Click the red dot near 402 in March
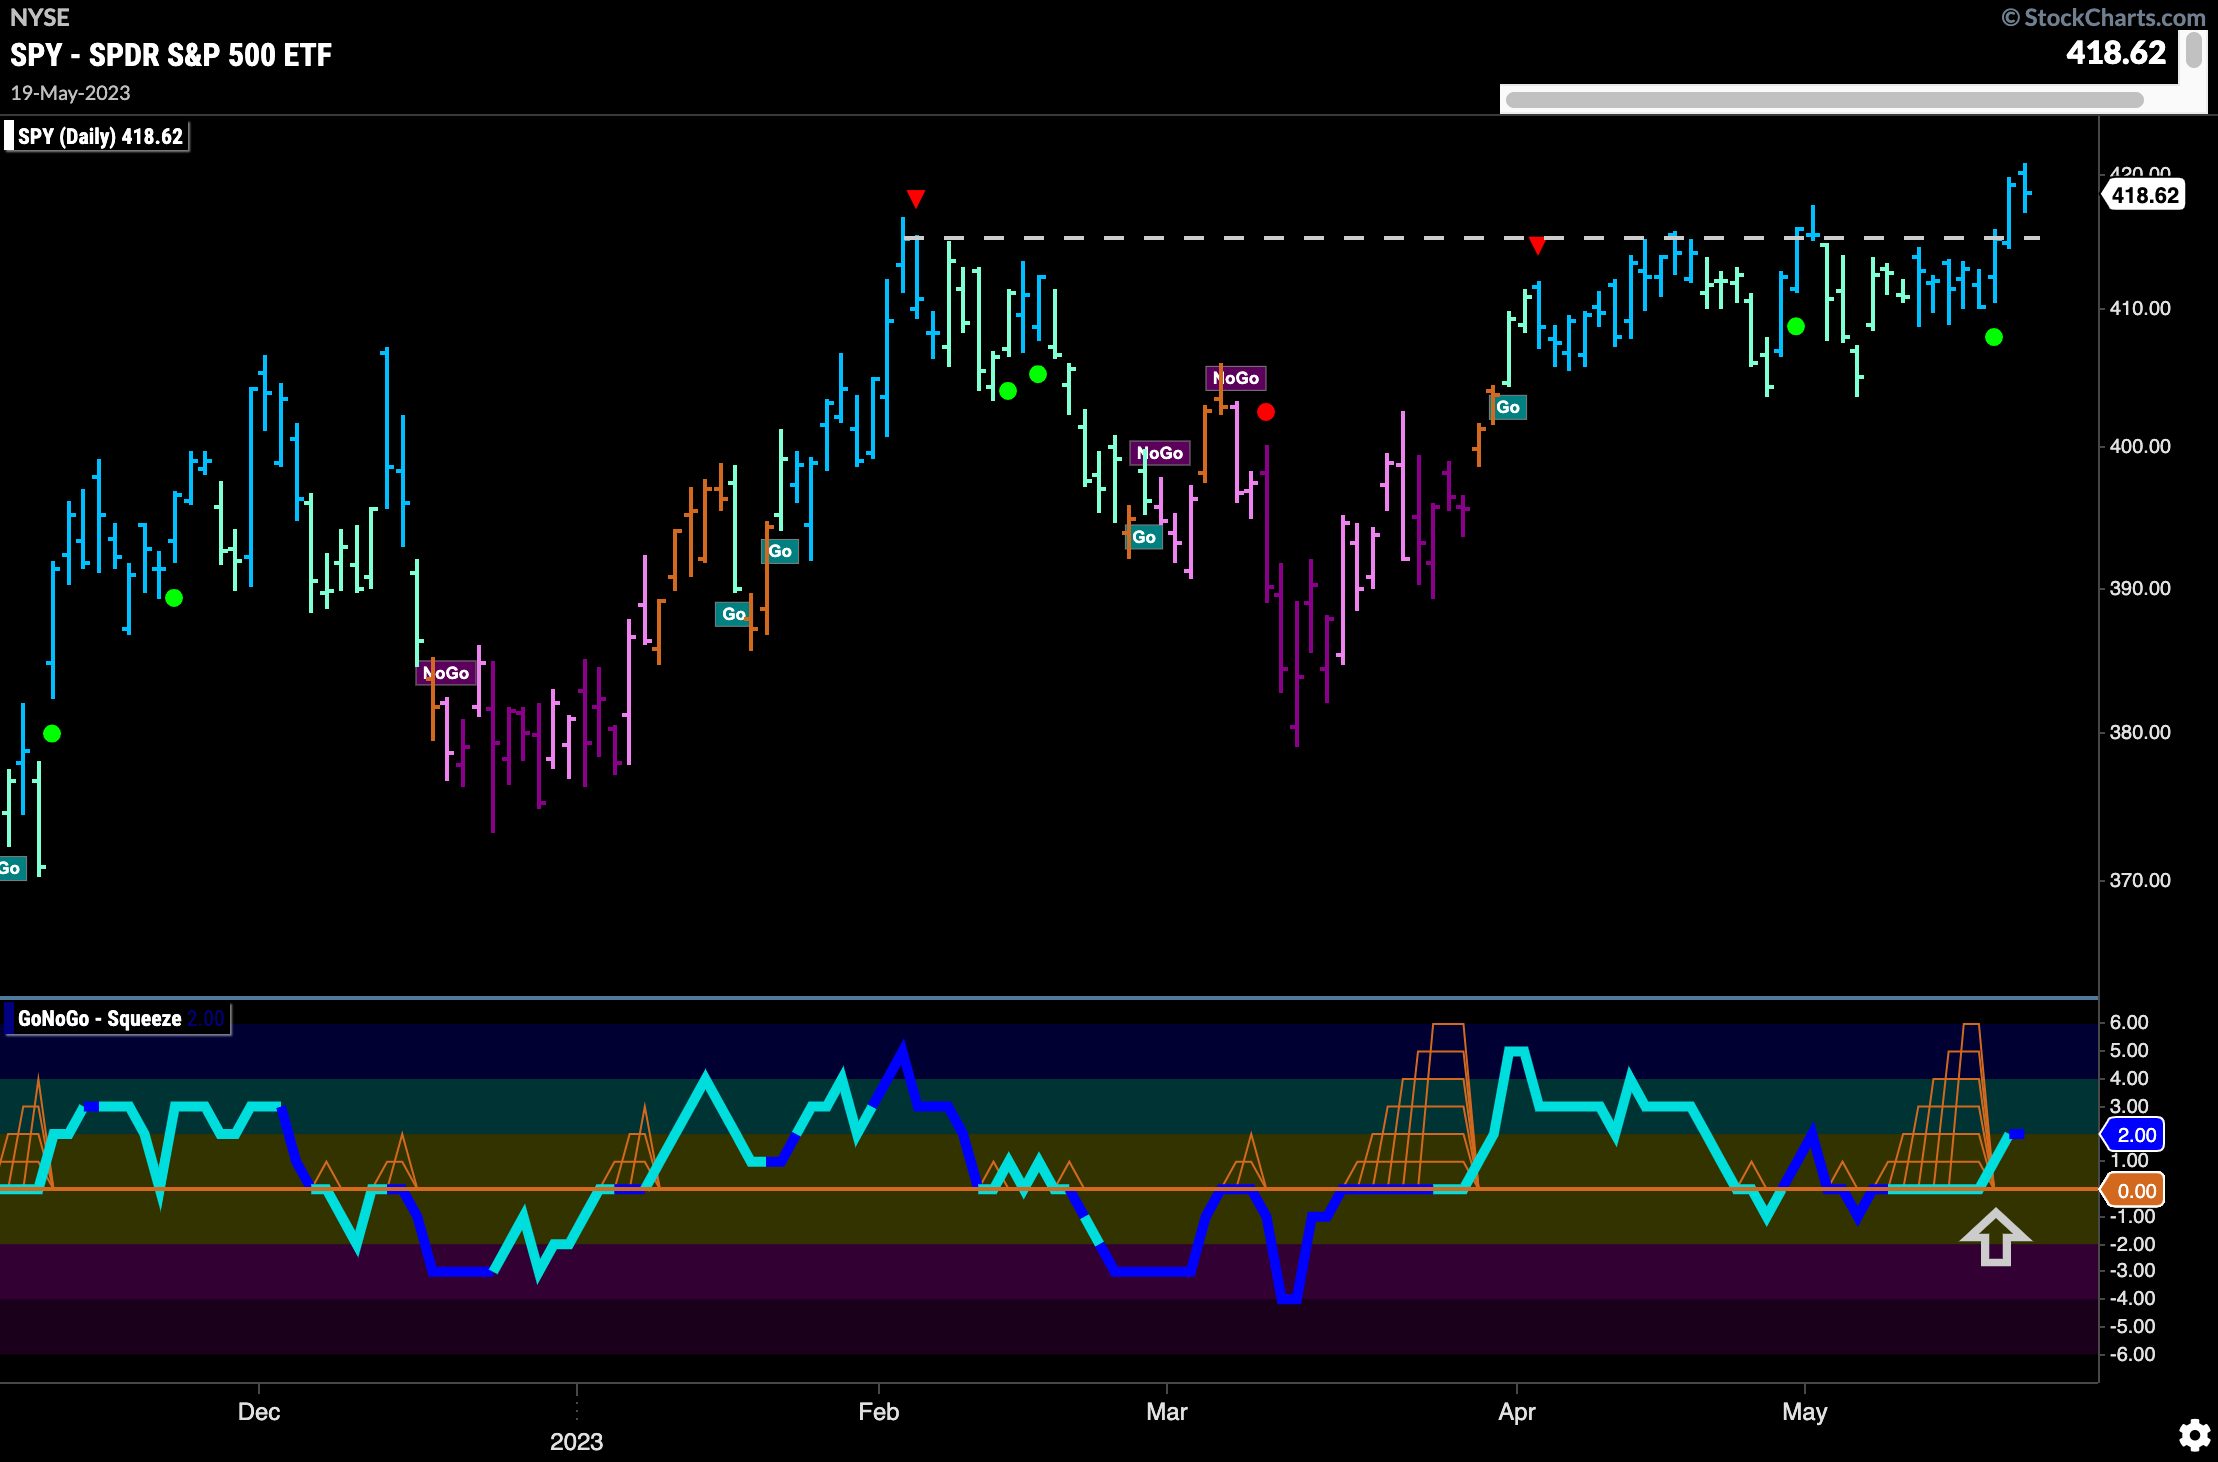Screen dimensions: 2218x1462 point(1266,412)
